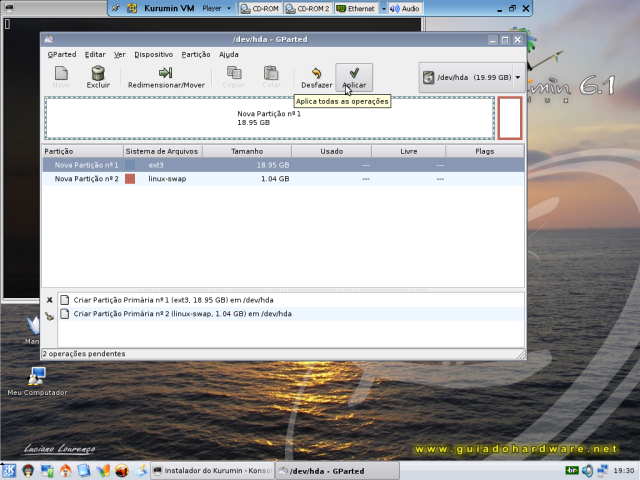This screenshot has height=480, width=640.
Task: Click the pin icon in the VMware Player bar
Action: (116, 8)
